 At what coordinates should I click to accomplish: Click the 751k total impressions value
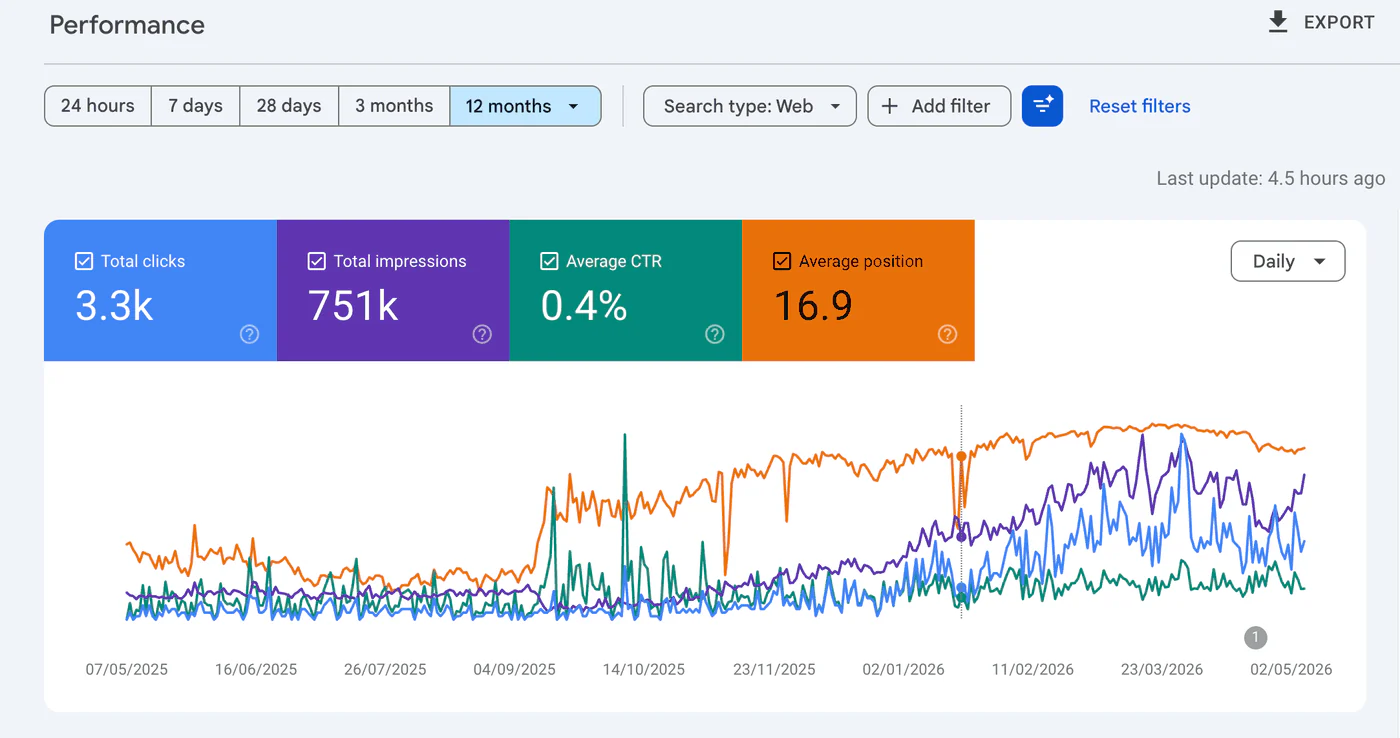coord(353,305)
